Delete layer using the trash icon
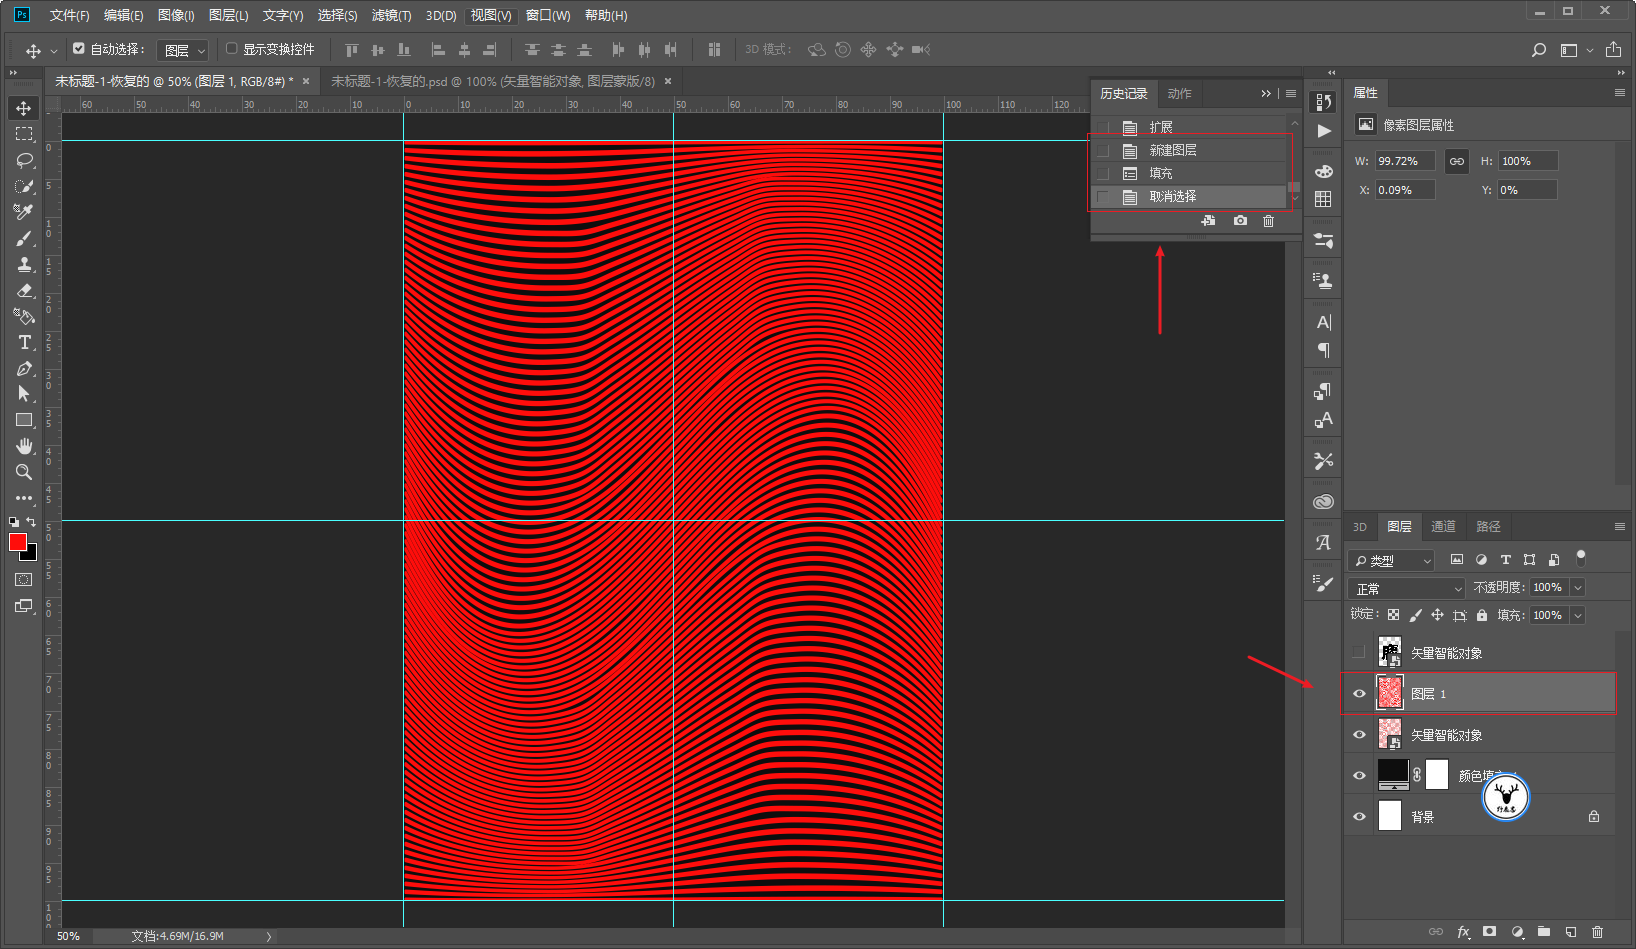This screenshot has width=1636, height=949. click(x=1597, y=932)
